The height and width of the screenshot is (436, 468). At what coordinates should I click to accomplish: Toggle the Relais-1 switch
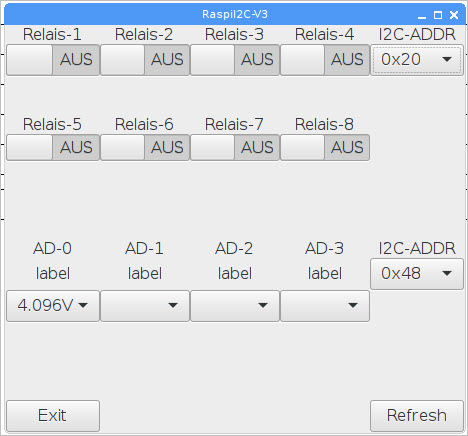point(53,60)
